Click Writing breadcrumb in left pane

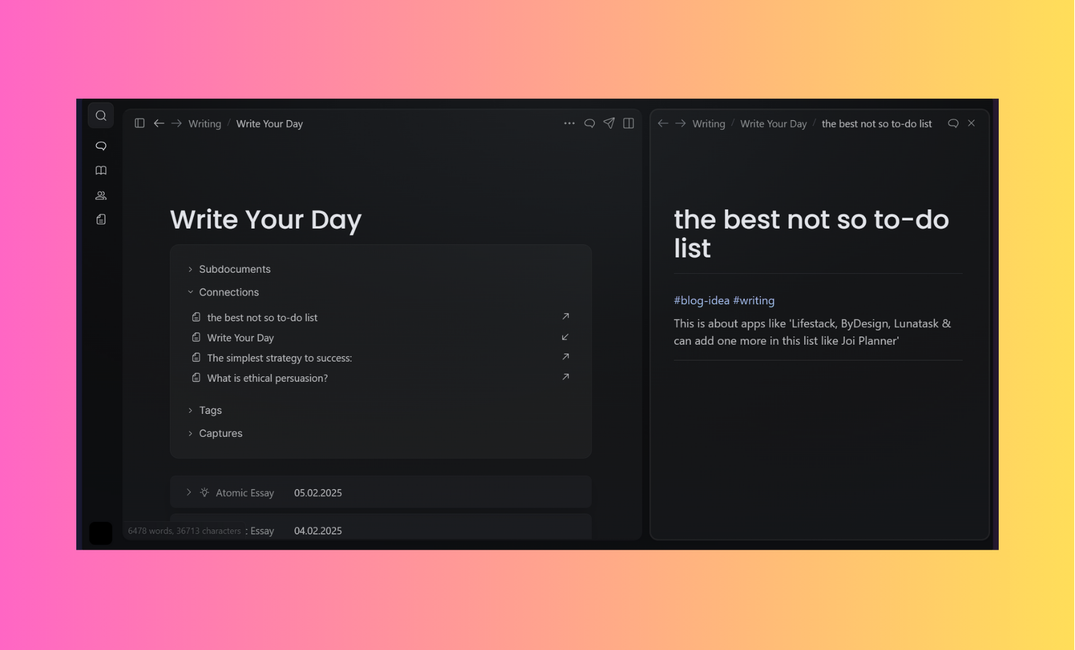tap(205, 124)
